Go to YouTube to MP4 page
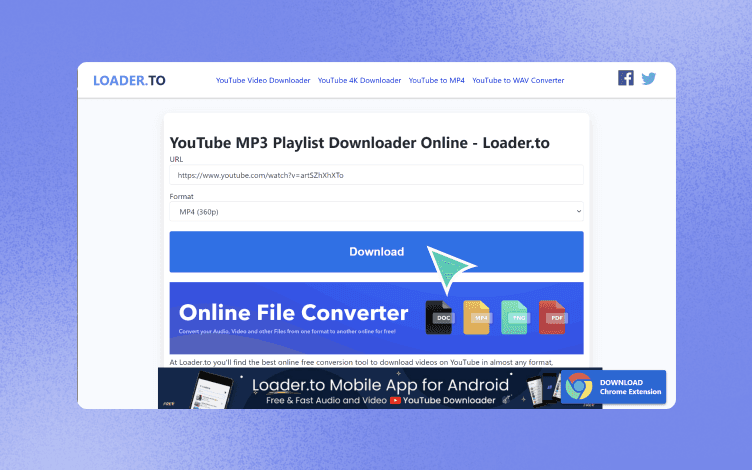The width and height of the screenshot is (752, 470). click(x=436, y=81)
